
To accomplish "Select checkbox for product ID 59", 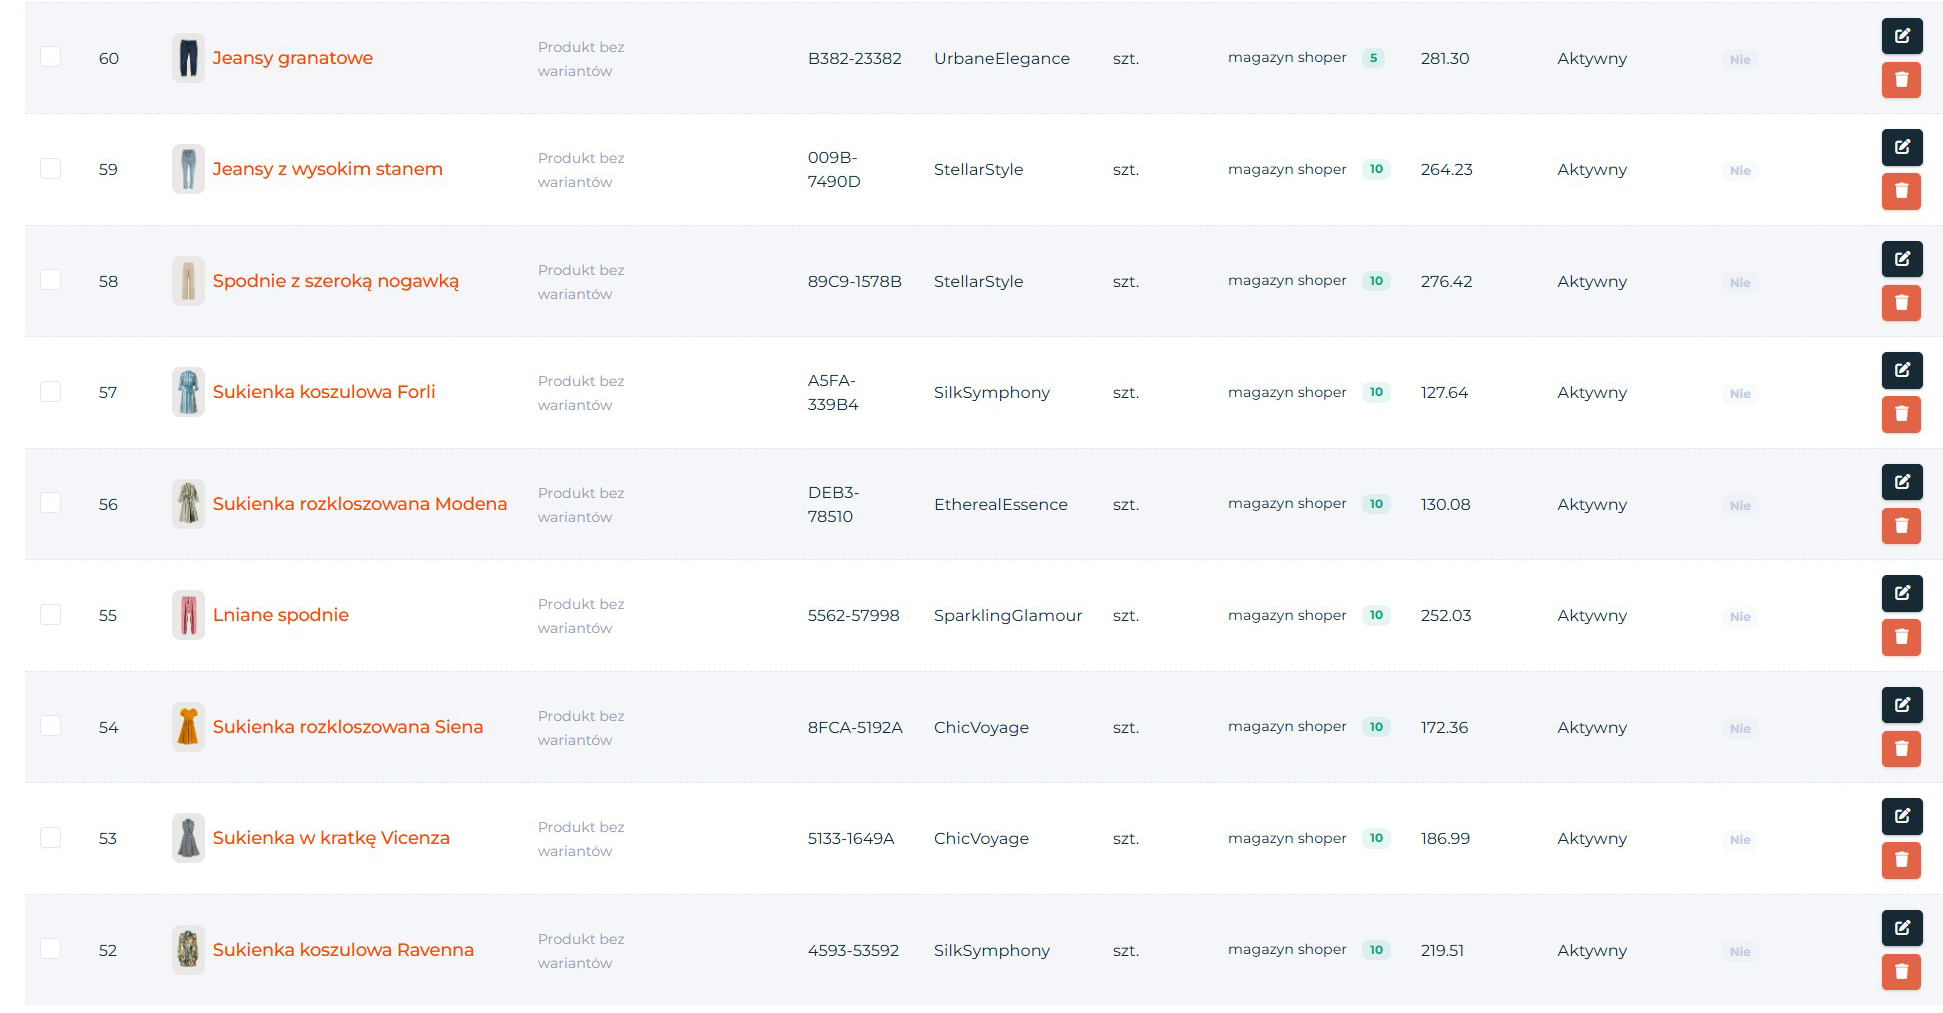I will point(50,168).
